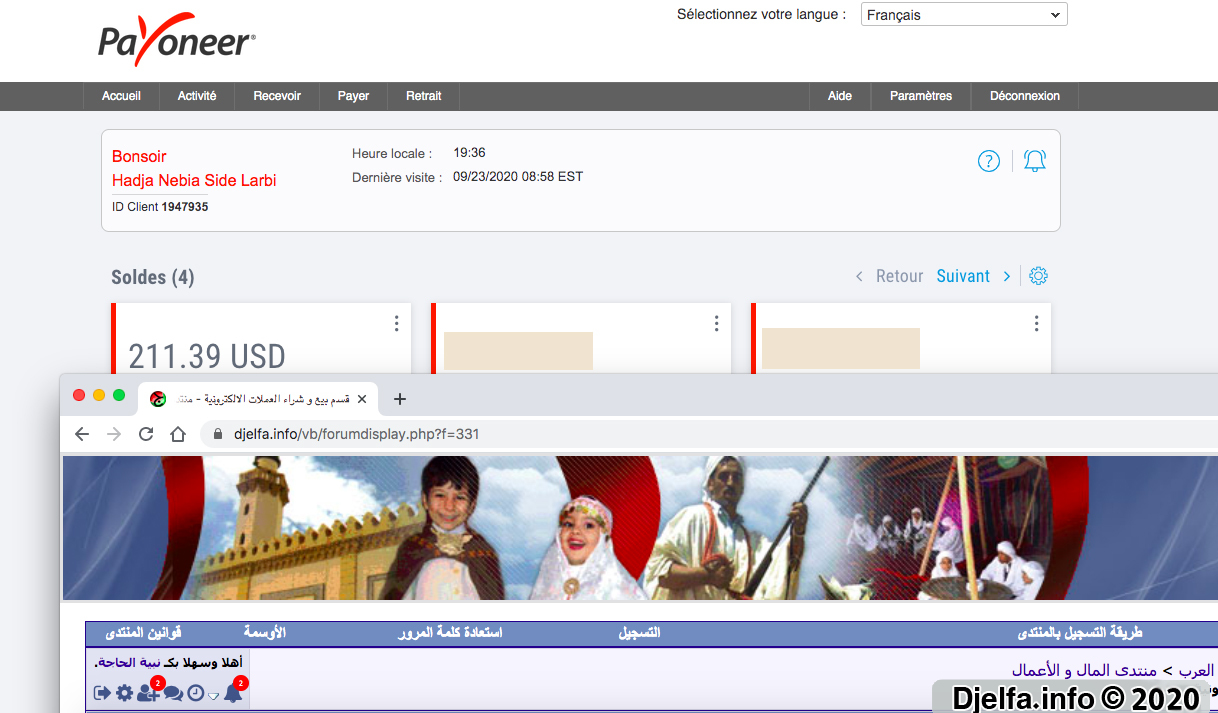1218x713 pixels.
Task: Click the padlock icon in address bar
Action: (219, 434)
